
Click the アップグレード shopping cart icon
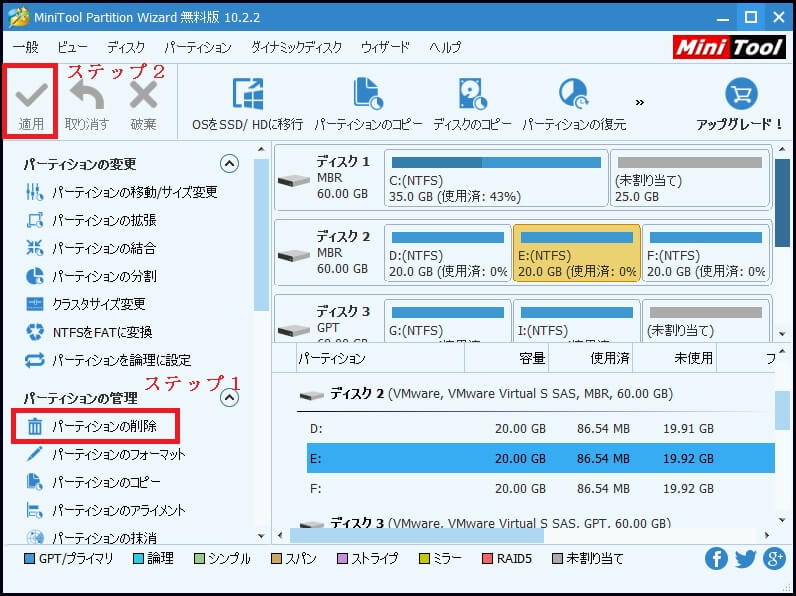tap(739, 95)
